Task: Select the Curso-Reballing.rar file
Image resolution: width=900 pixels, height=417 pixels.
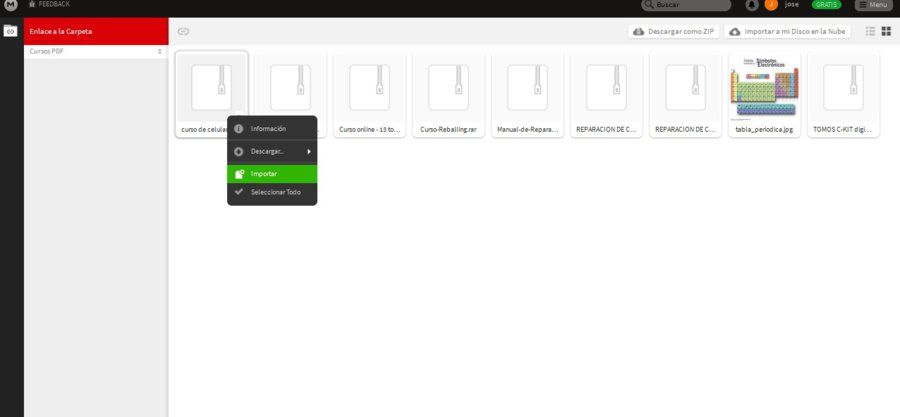Action: point(449,95)
